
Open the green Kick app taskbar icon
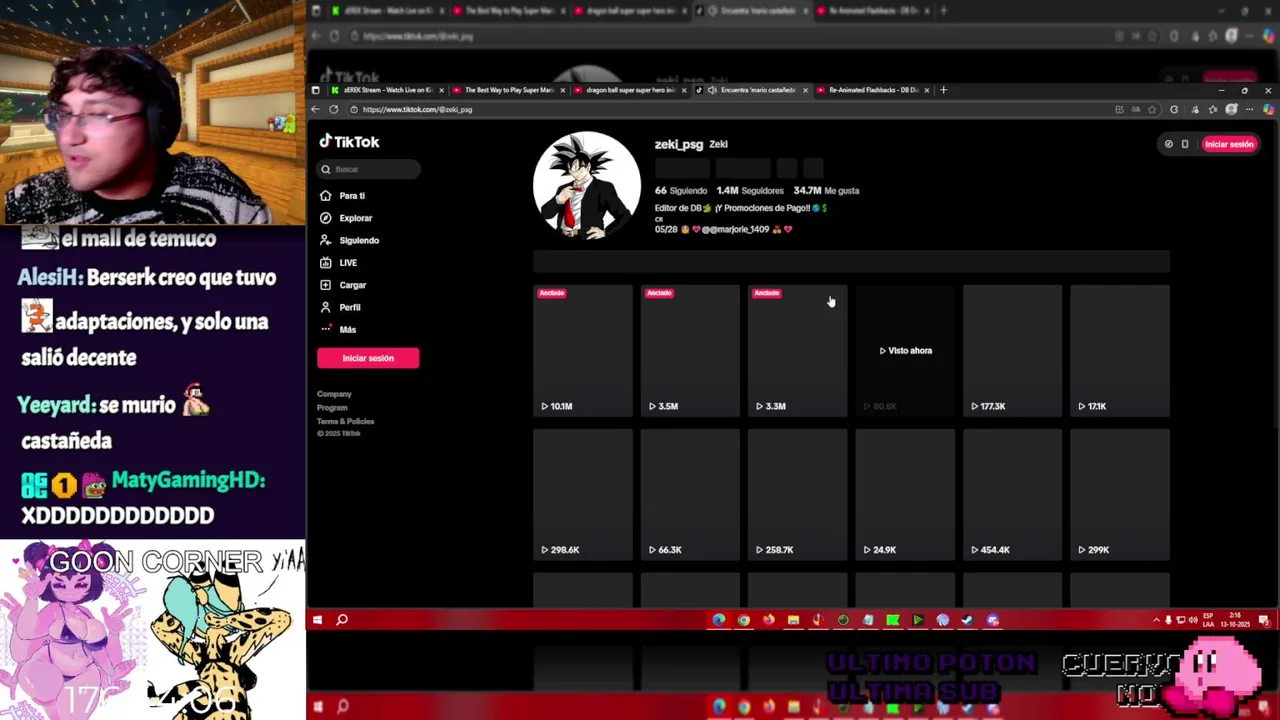[x=893, y=620]
